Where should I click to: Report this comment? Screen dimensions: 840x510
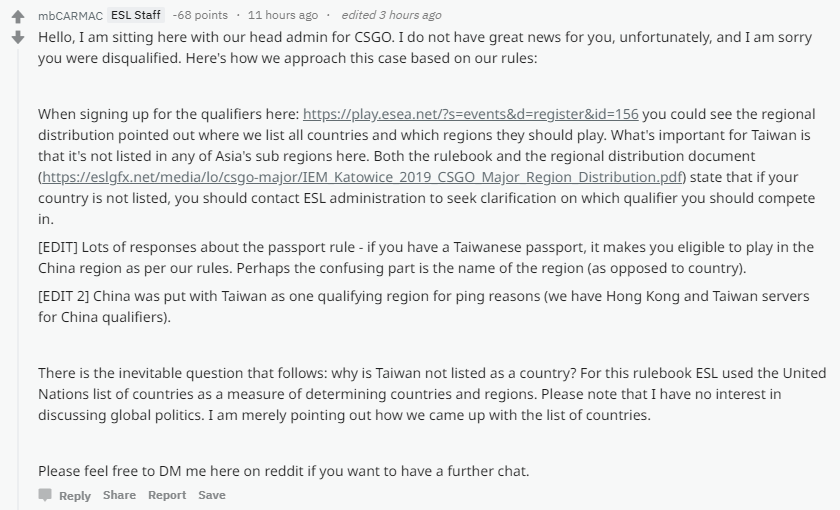(167, 495)
